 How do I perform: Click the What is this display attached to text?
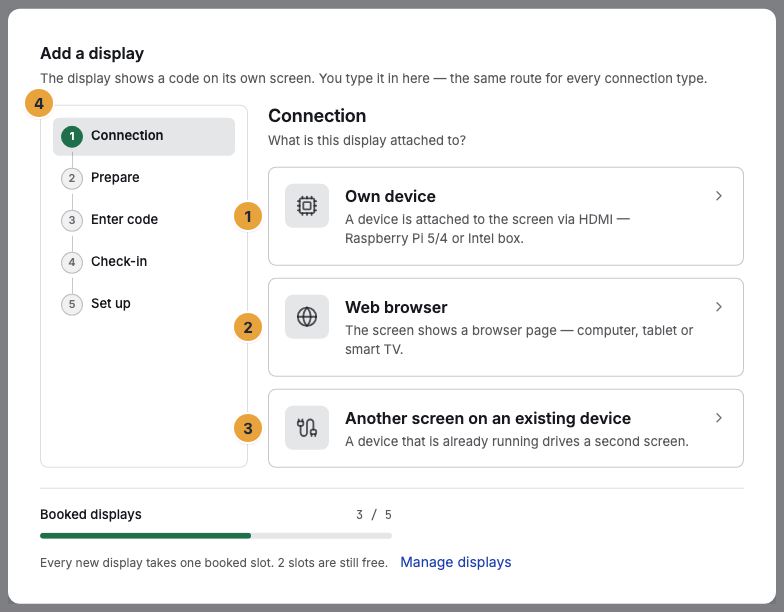coord(366,140)
